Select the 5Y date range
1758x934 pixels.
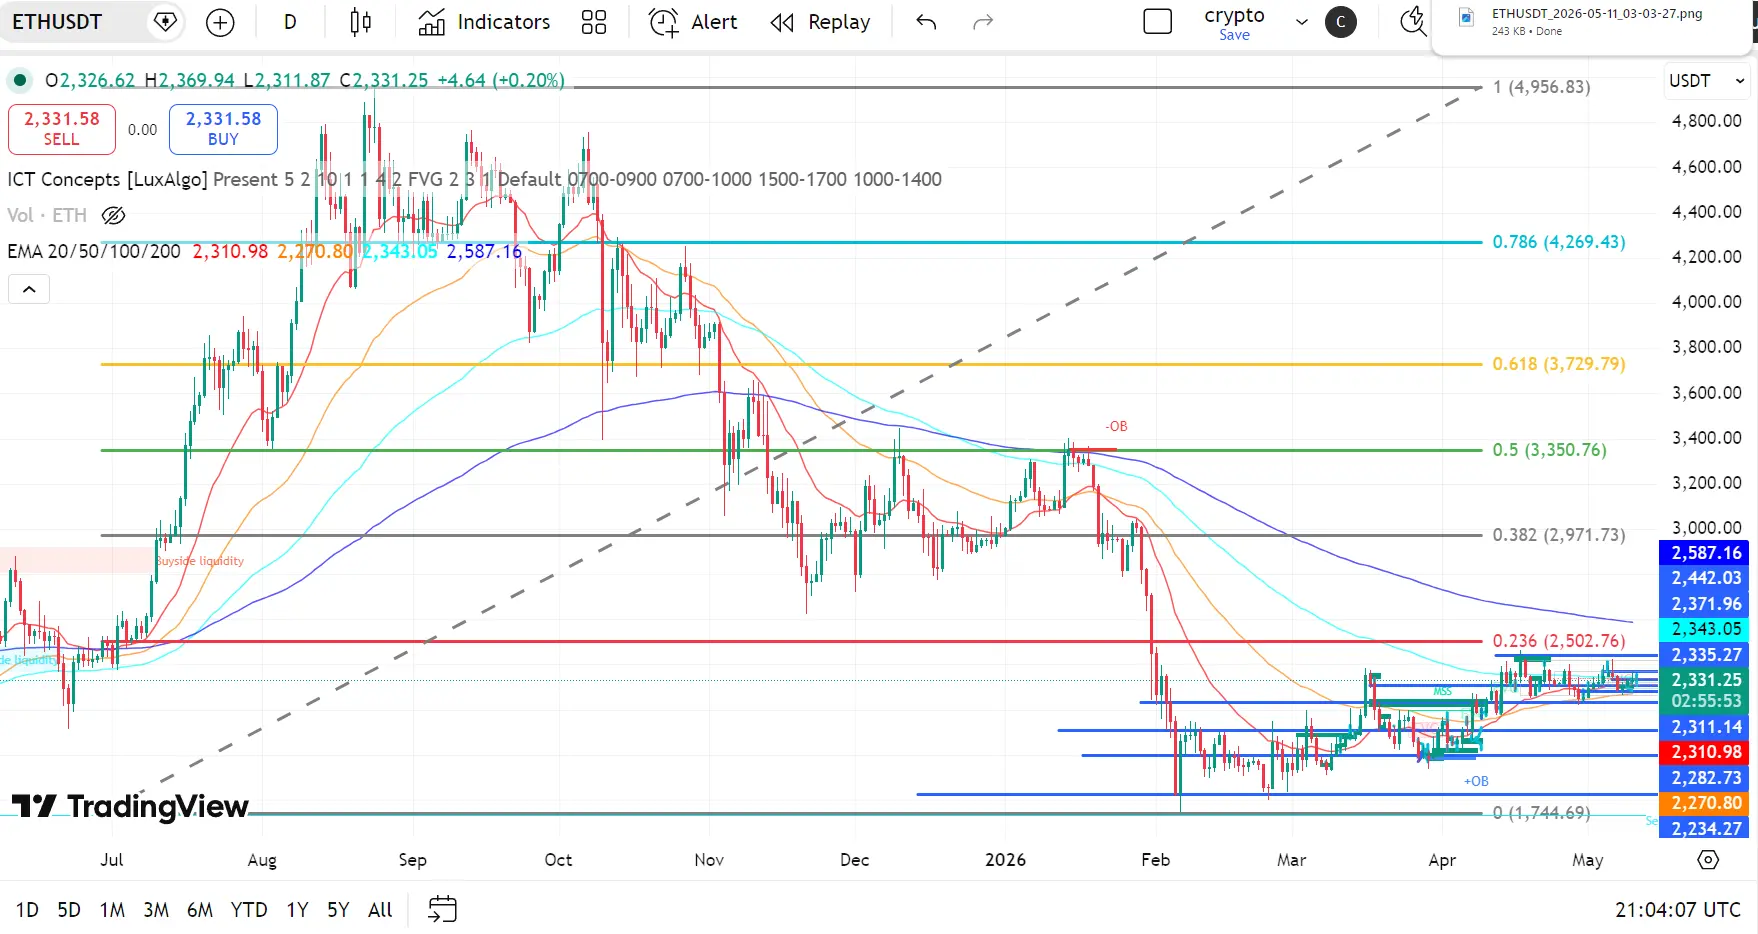(x=338, y=910)
